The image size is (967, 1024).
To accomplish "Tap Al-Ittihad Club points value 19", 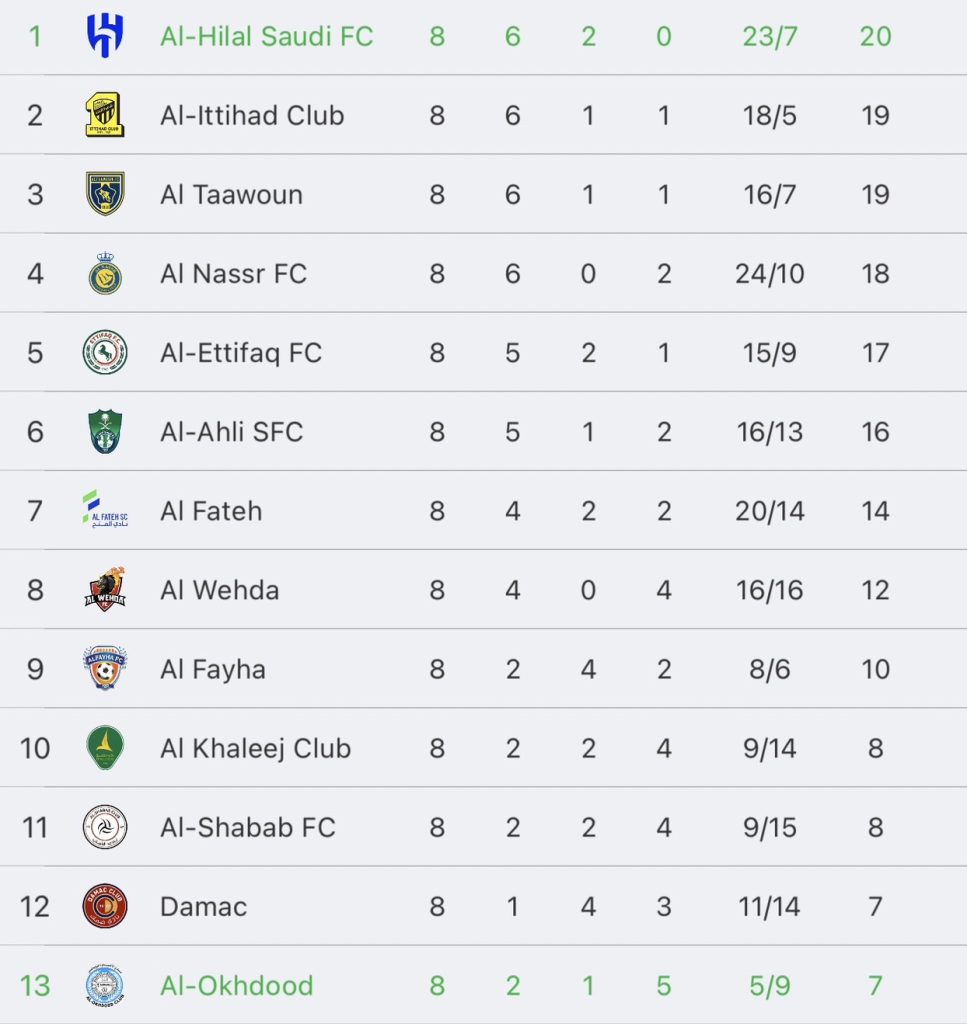I will click(875, 116).
